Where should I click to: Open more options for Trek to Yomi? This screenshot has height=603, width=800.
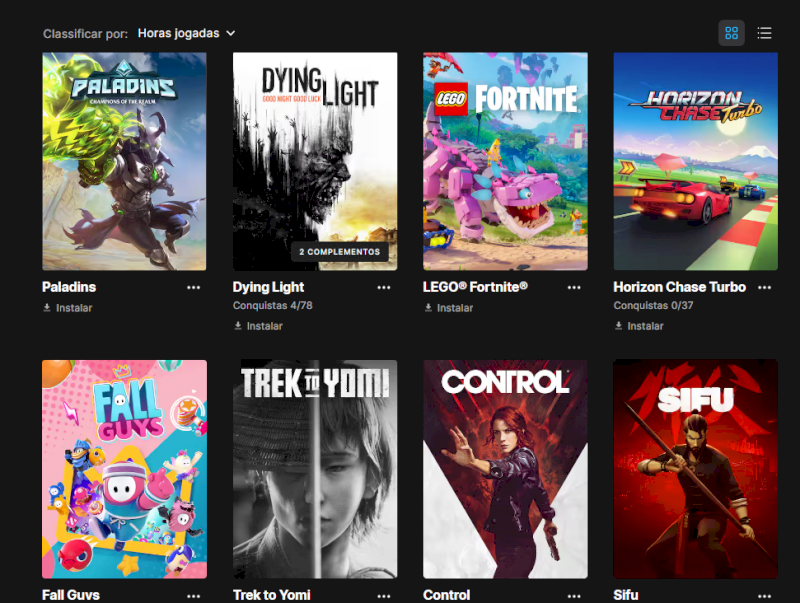384,596
